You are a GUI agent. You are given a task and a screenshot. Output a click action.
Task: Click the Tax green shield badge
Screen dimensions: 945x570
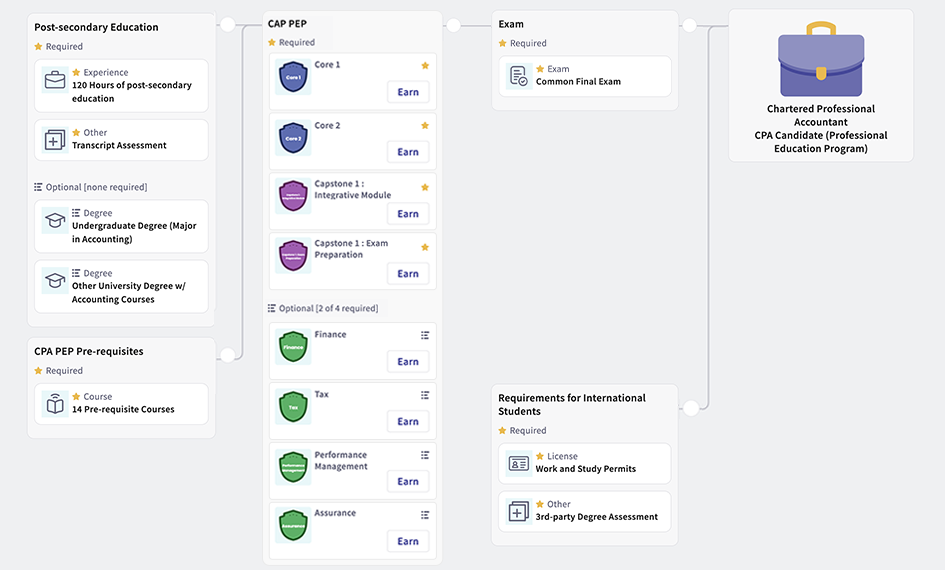tap(293, 406)
